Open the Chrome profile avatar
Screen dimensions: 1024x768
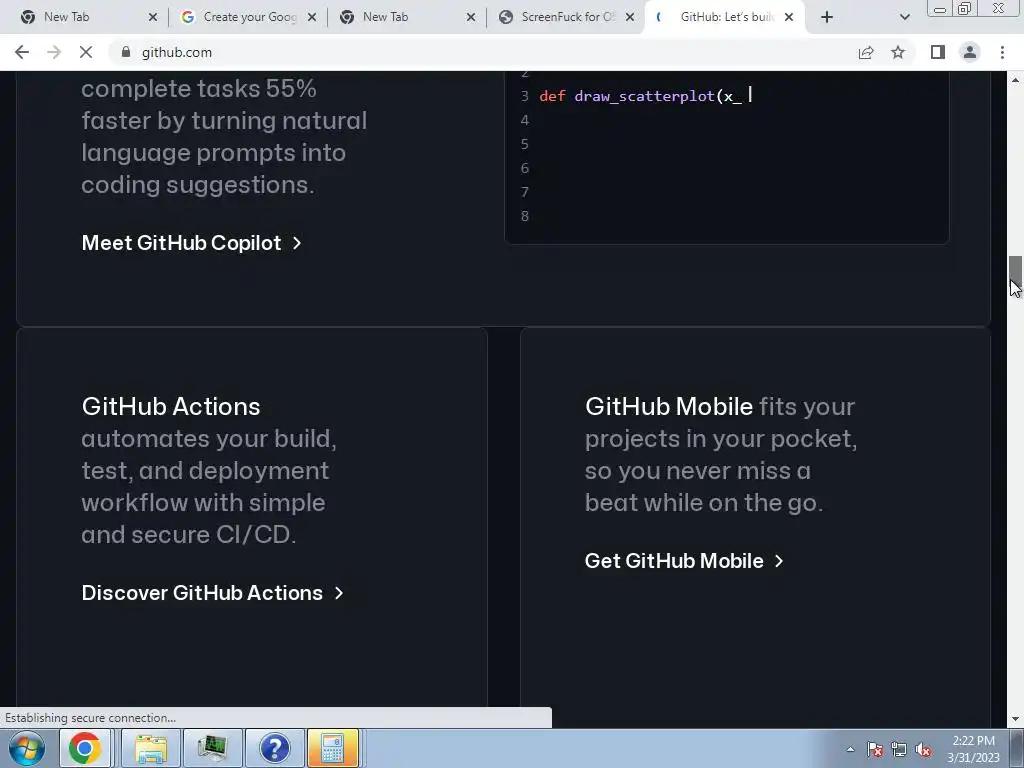[970, 52]
